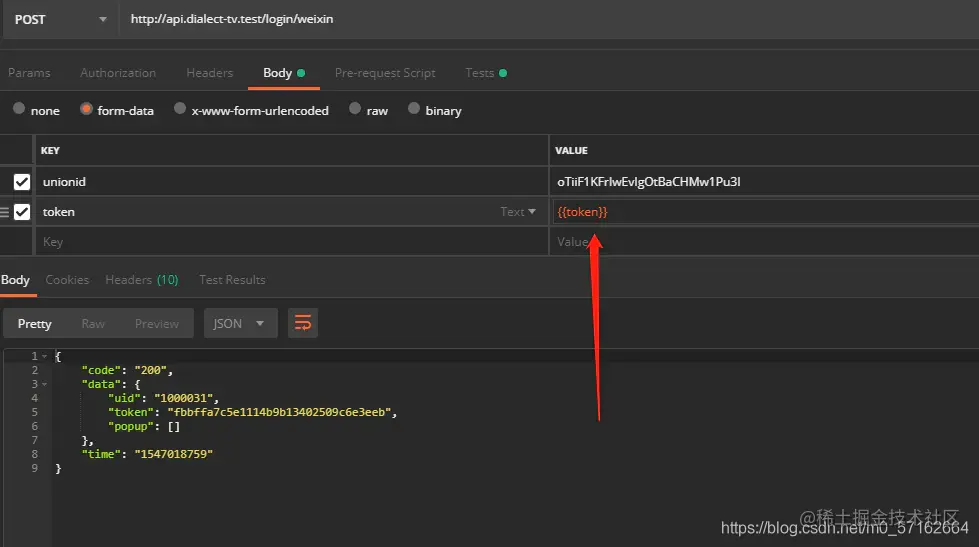
Task: Open the response Body tab
Action: coord(16,280)
